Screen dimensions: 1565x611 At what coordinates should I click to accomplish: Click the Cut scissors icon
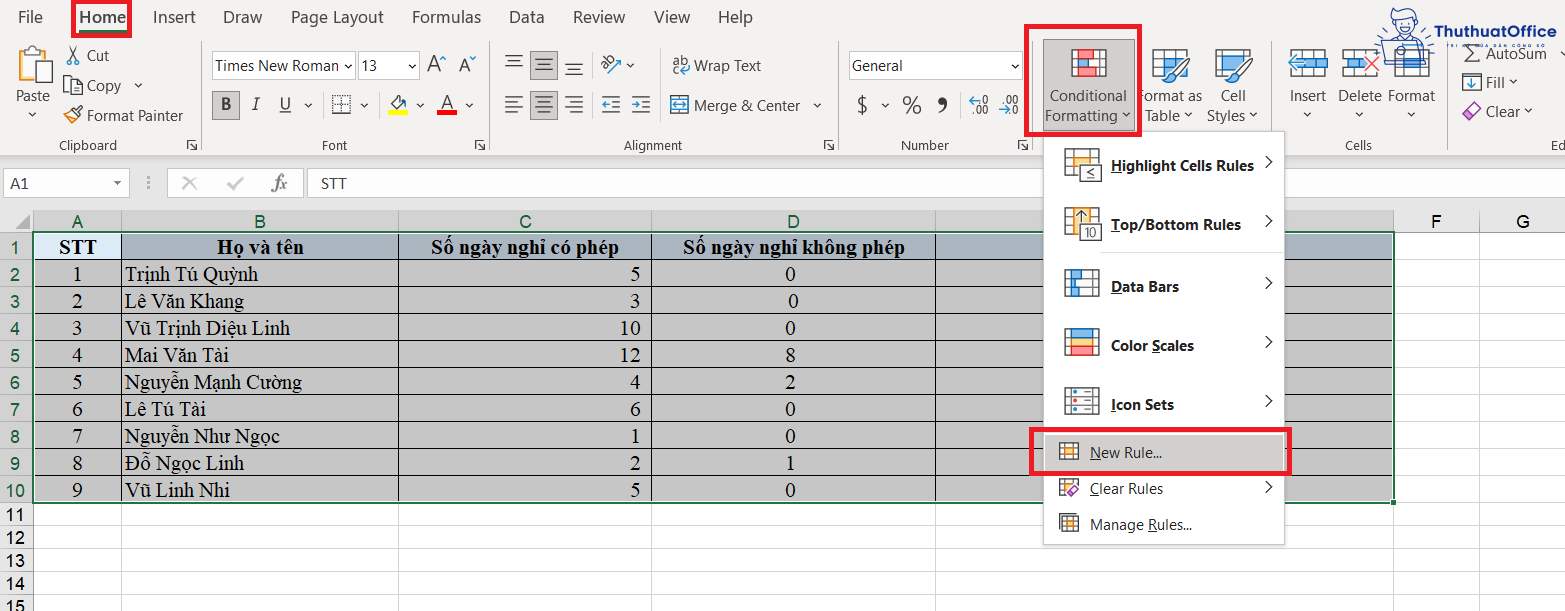pos(73,55)
